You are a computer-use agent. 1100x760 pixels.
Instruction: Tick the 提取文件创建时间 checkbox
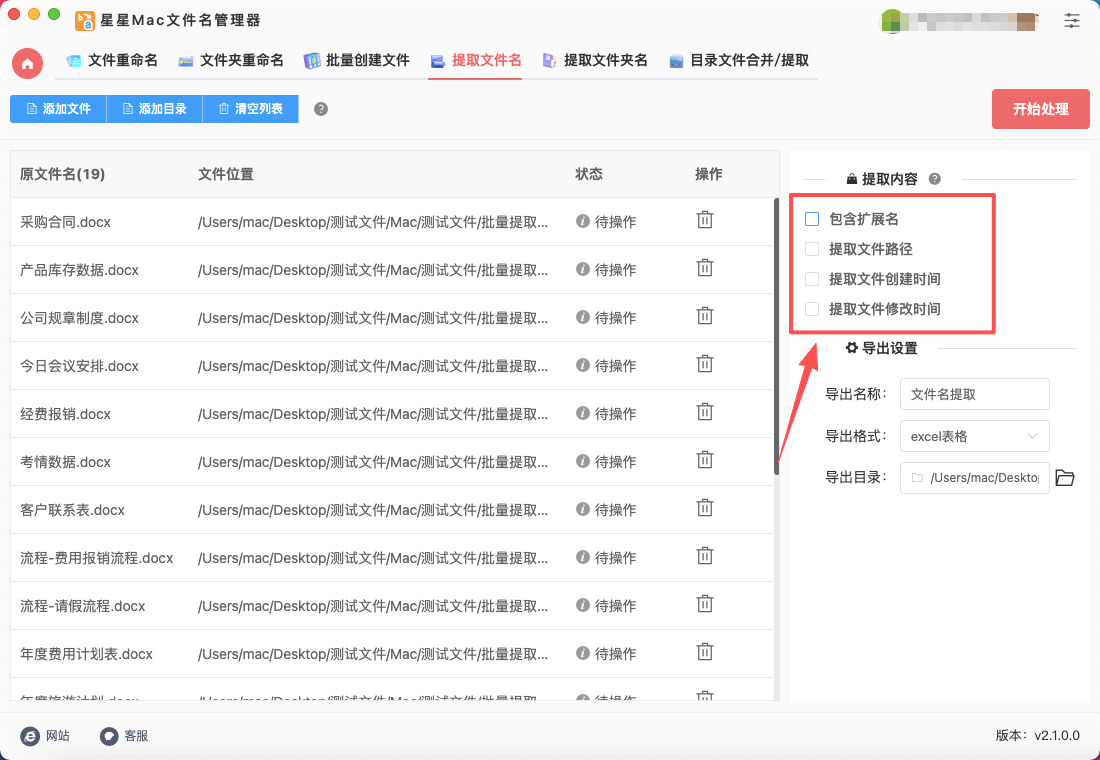(812, 279)
